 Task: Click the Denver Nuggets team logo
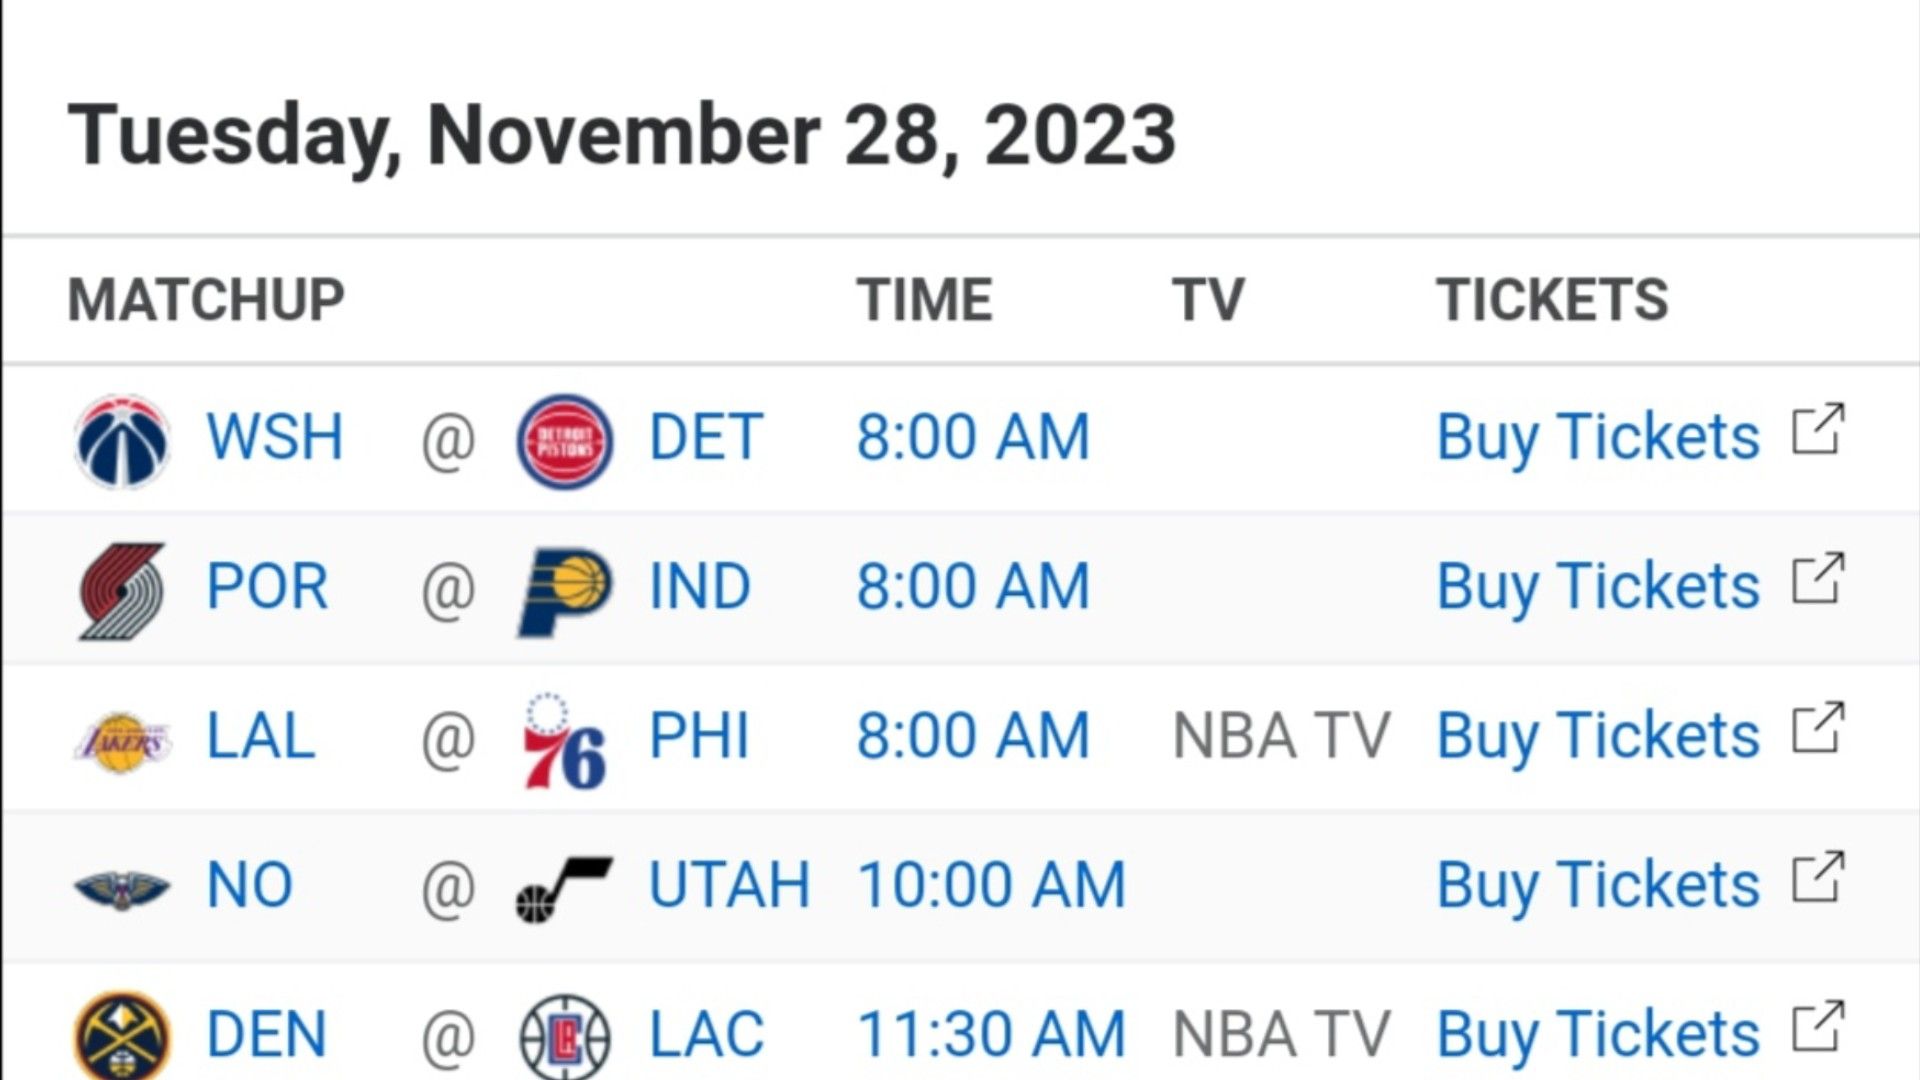coord(122,1036)
